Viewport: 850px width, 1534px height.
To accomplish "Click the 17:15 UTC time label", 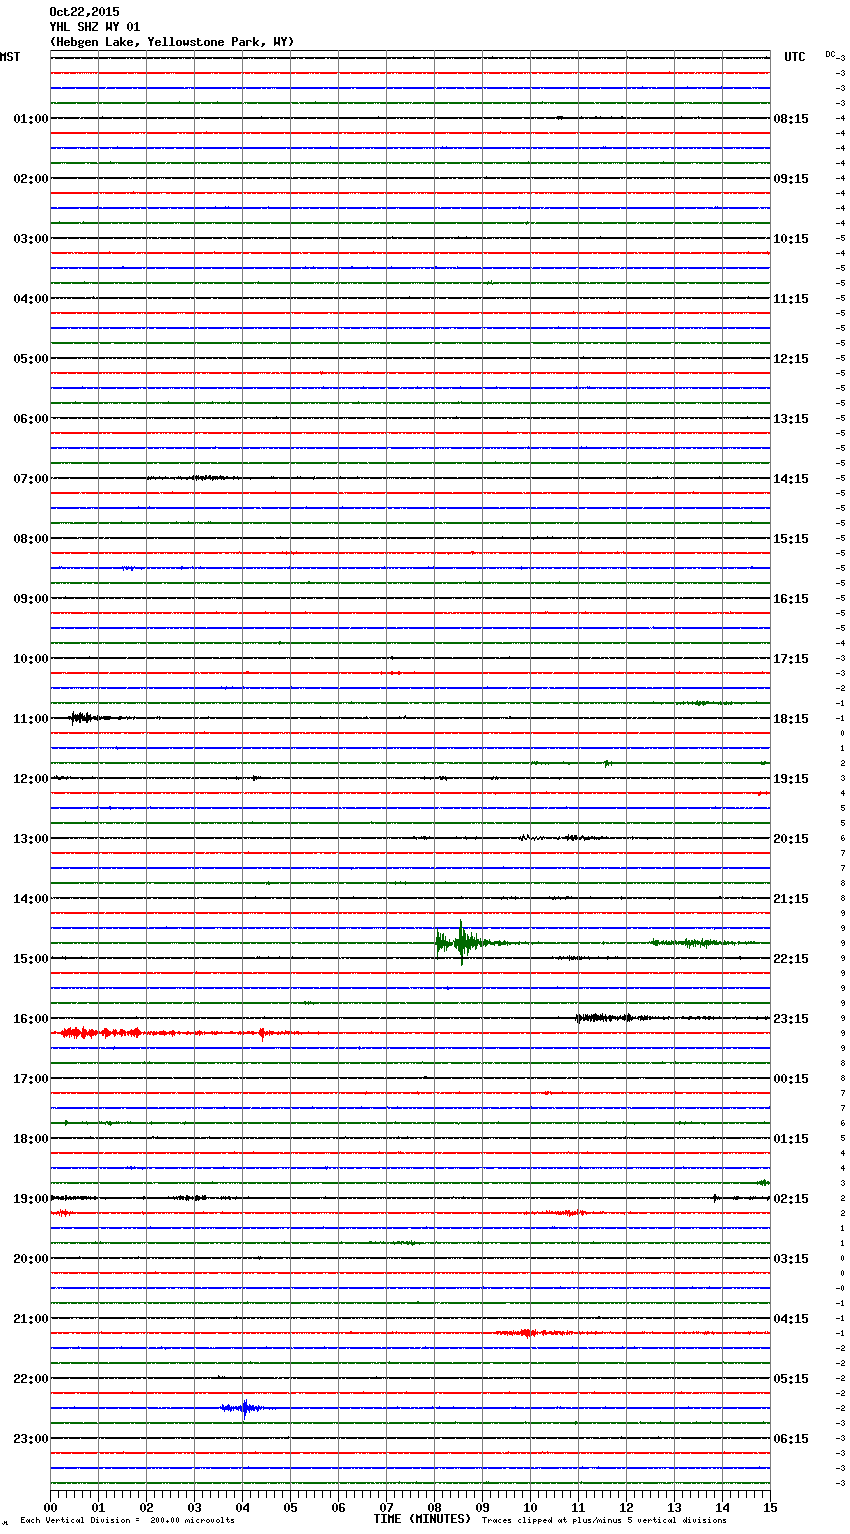I will [x=791, y=659].
